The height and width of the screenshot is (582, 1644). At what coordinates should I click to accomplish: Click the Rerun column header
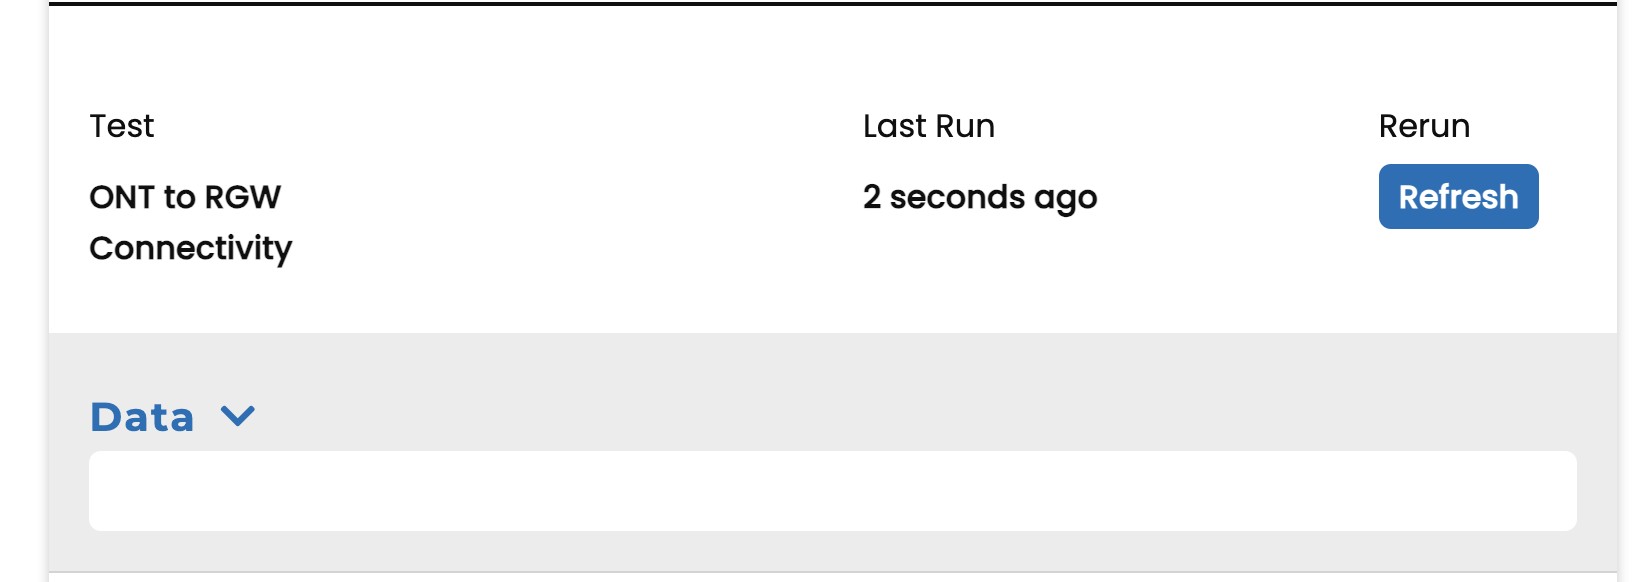pyautogui.click(x=1424, y=126)
